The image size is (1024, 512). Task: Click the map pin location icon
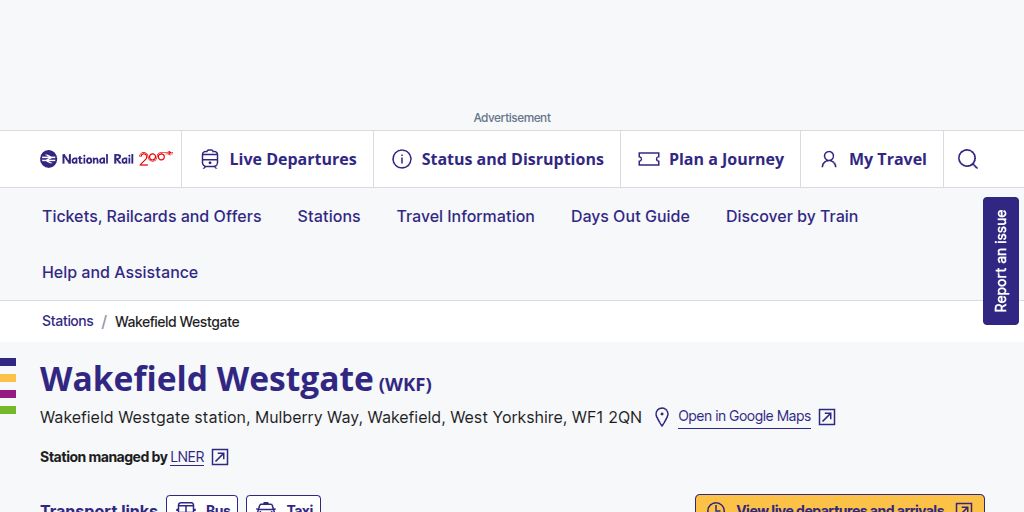coord(661,417)
